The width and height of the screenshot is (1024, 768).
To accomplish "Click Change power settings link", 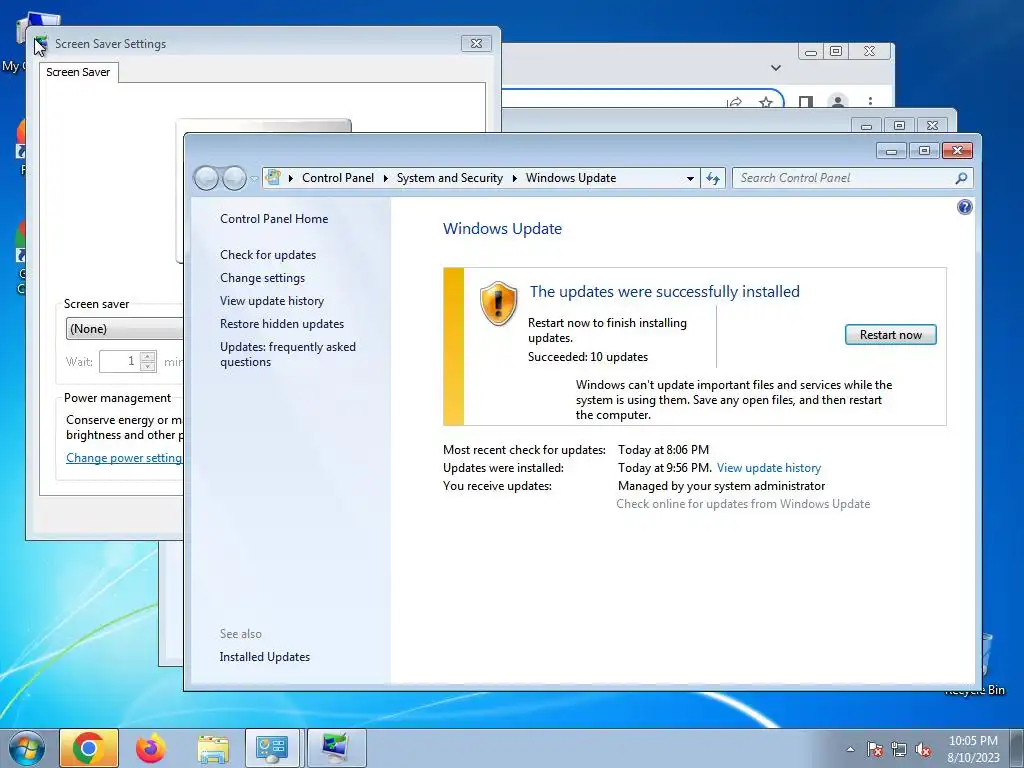I will [124, 458].
